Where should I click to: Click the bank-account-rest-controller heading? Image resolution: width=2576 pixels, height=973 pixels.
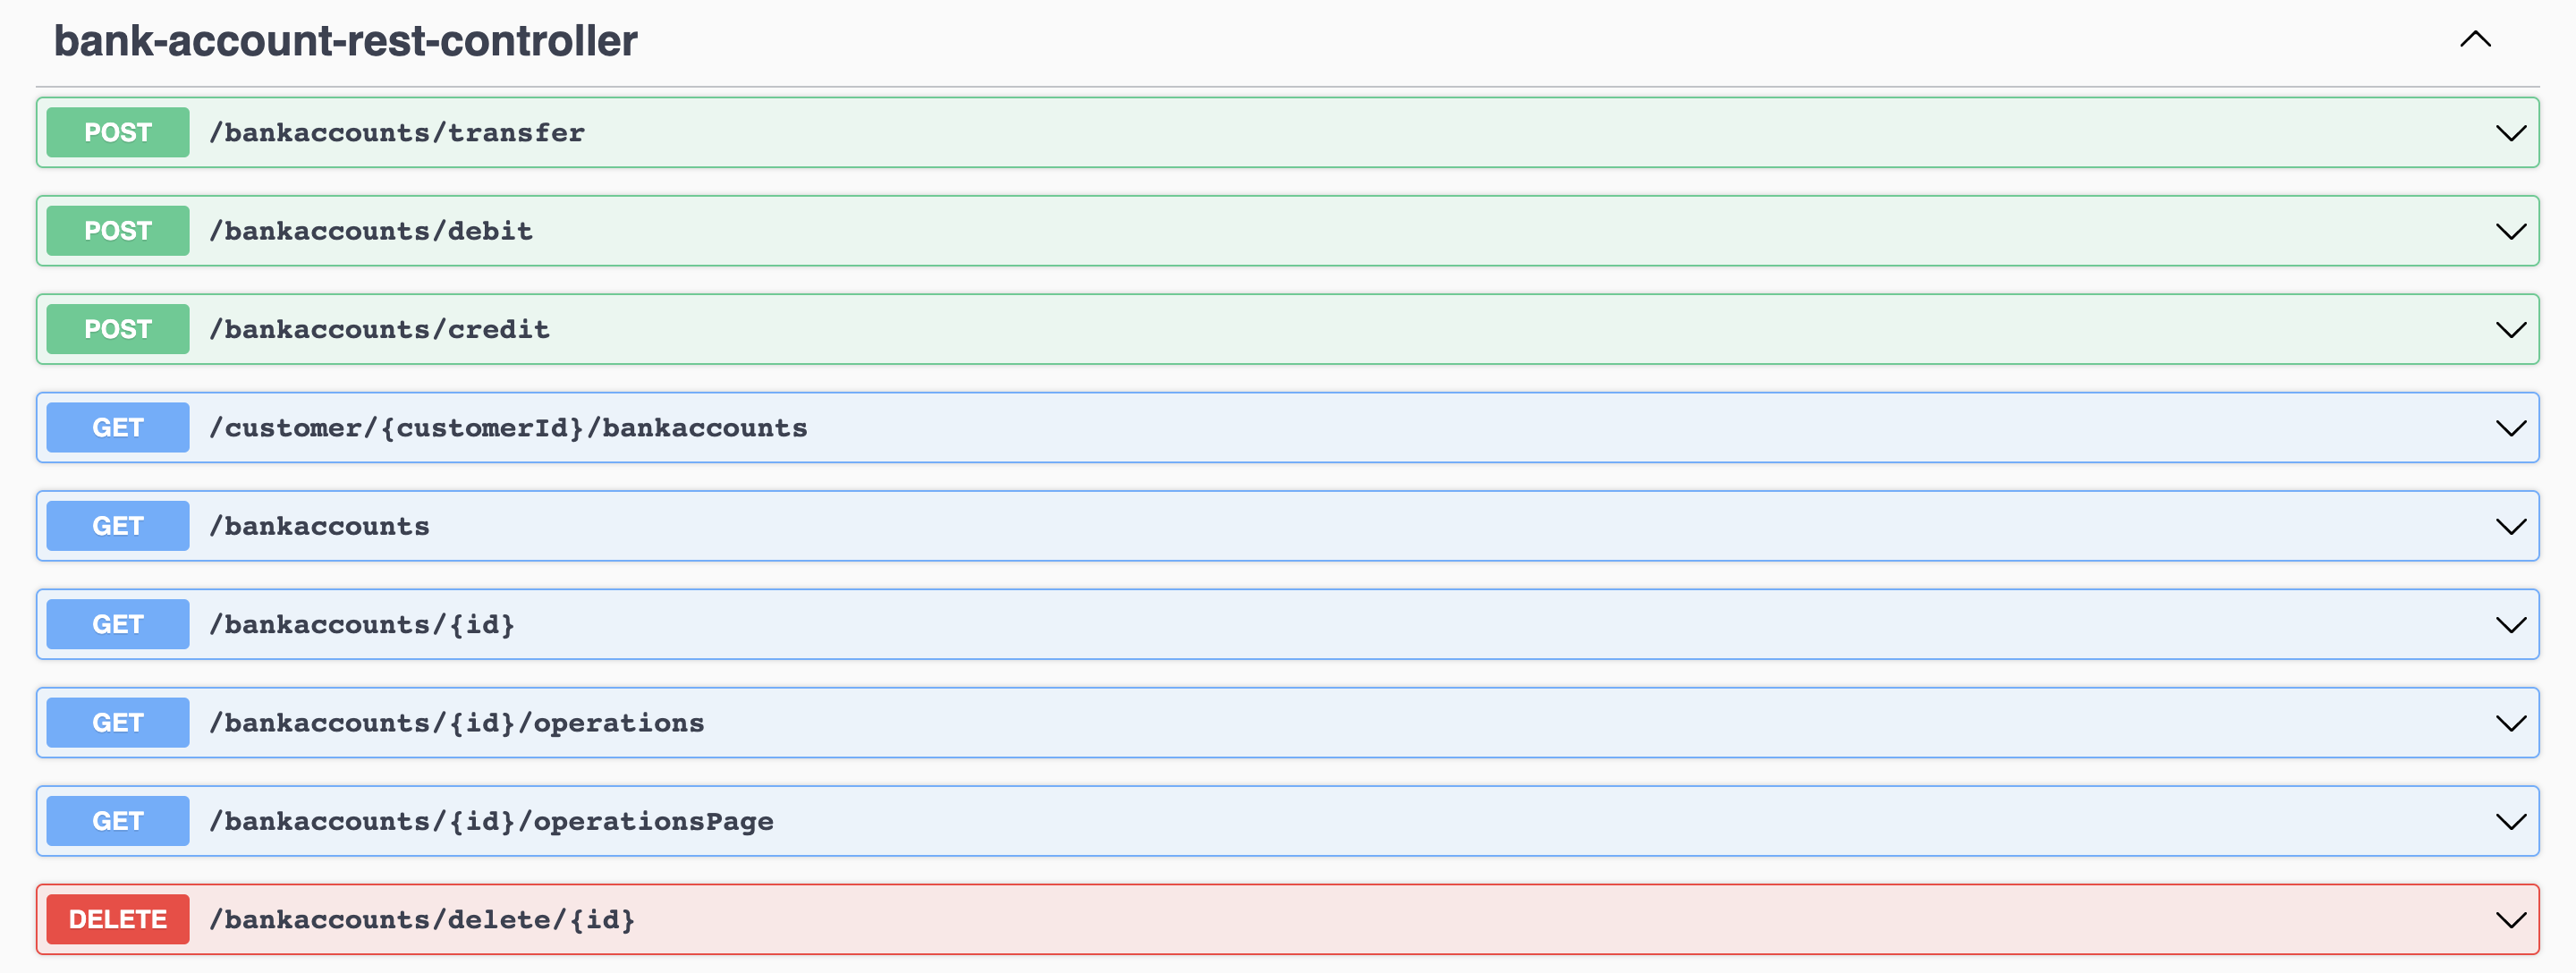pyautogui.click(x=347, y=42)
